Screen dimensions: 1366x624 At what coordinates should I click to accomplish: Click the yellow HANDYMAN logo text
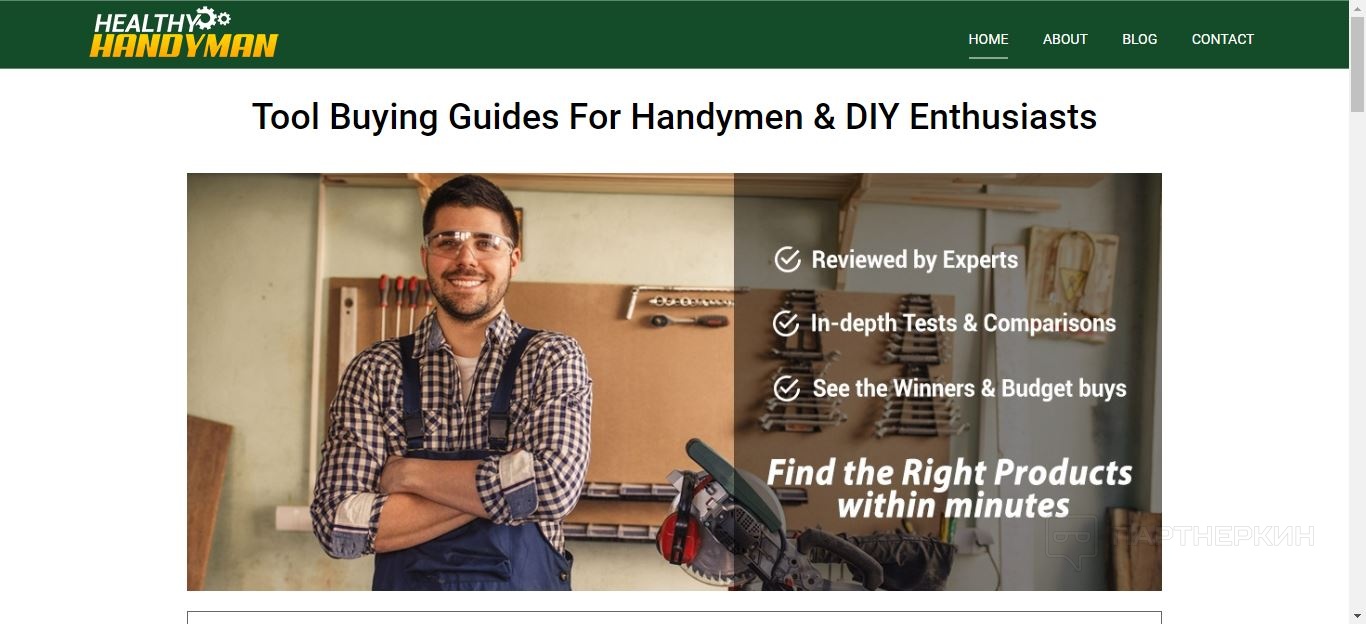tap(184, 45)
